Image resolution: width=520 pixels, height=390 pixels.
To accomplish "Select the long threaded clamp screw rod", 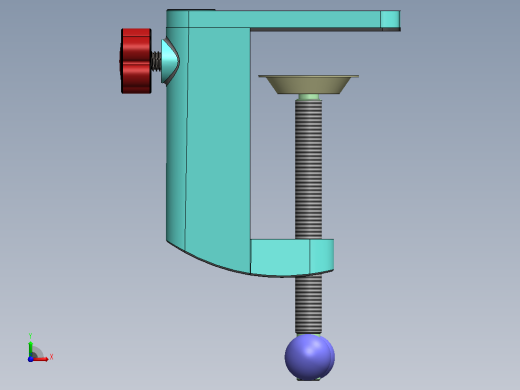I will click(308, 170).
